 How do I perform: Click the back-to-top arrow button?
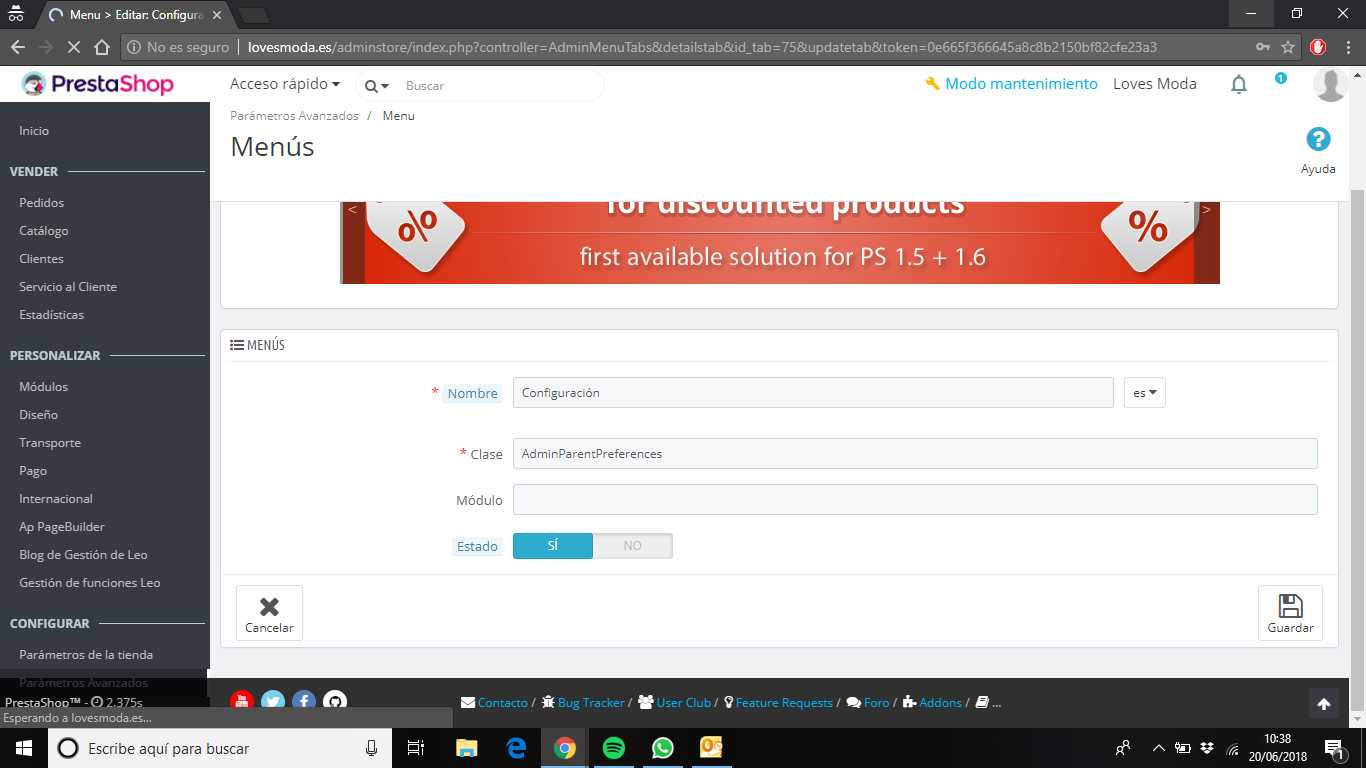1323,704
